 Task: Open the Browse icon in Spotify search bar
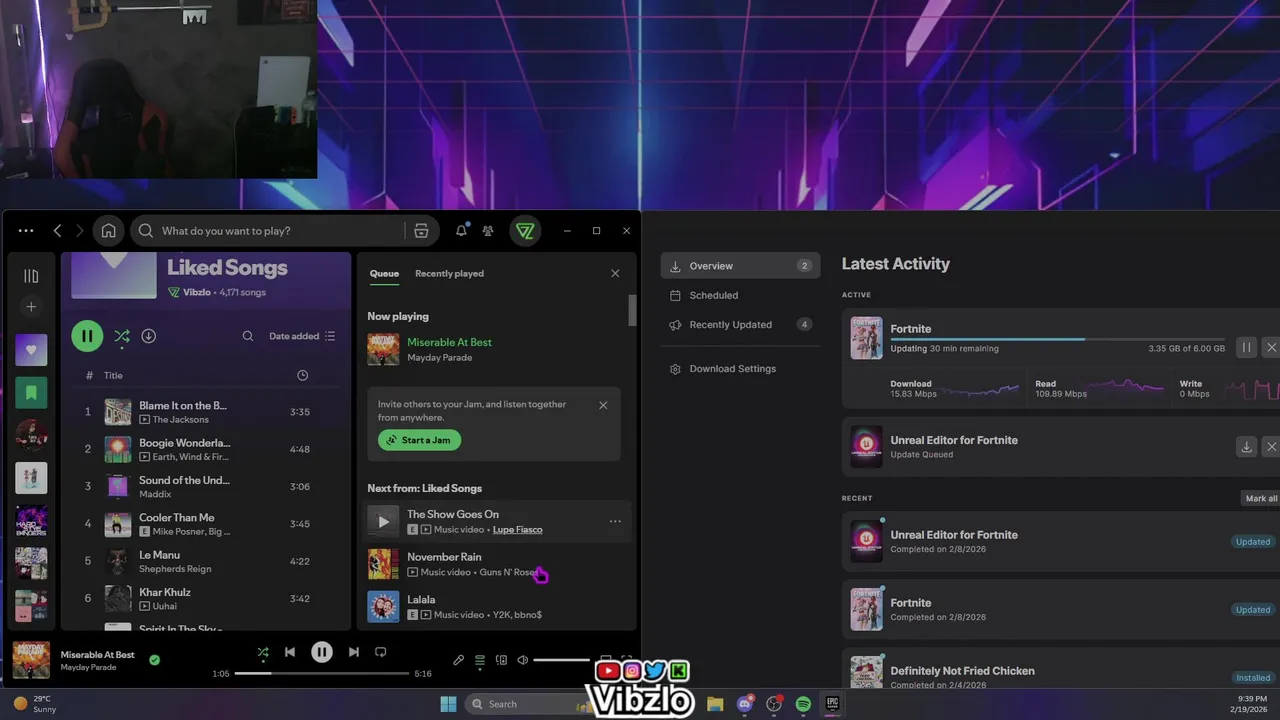click(x=421, y=231)
